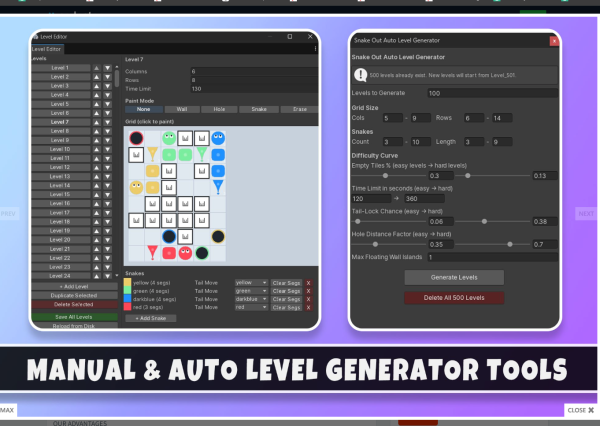The width and height of the screenshot is (600, 426).
Task: Click the + Add Level button
Action: (74, 286)
